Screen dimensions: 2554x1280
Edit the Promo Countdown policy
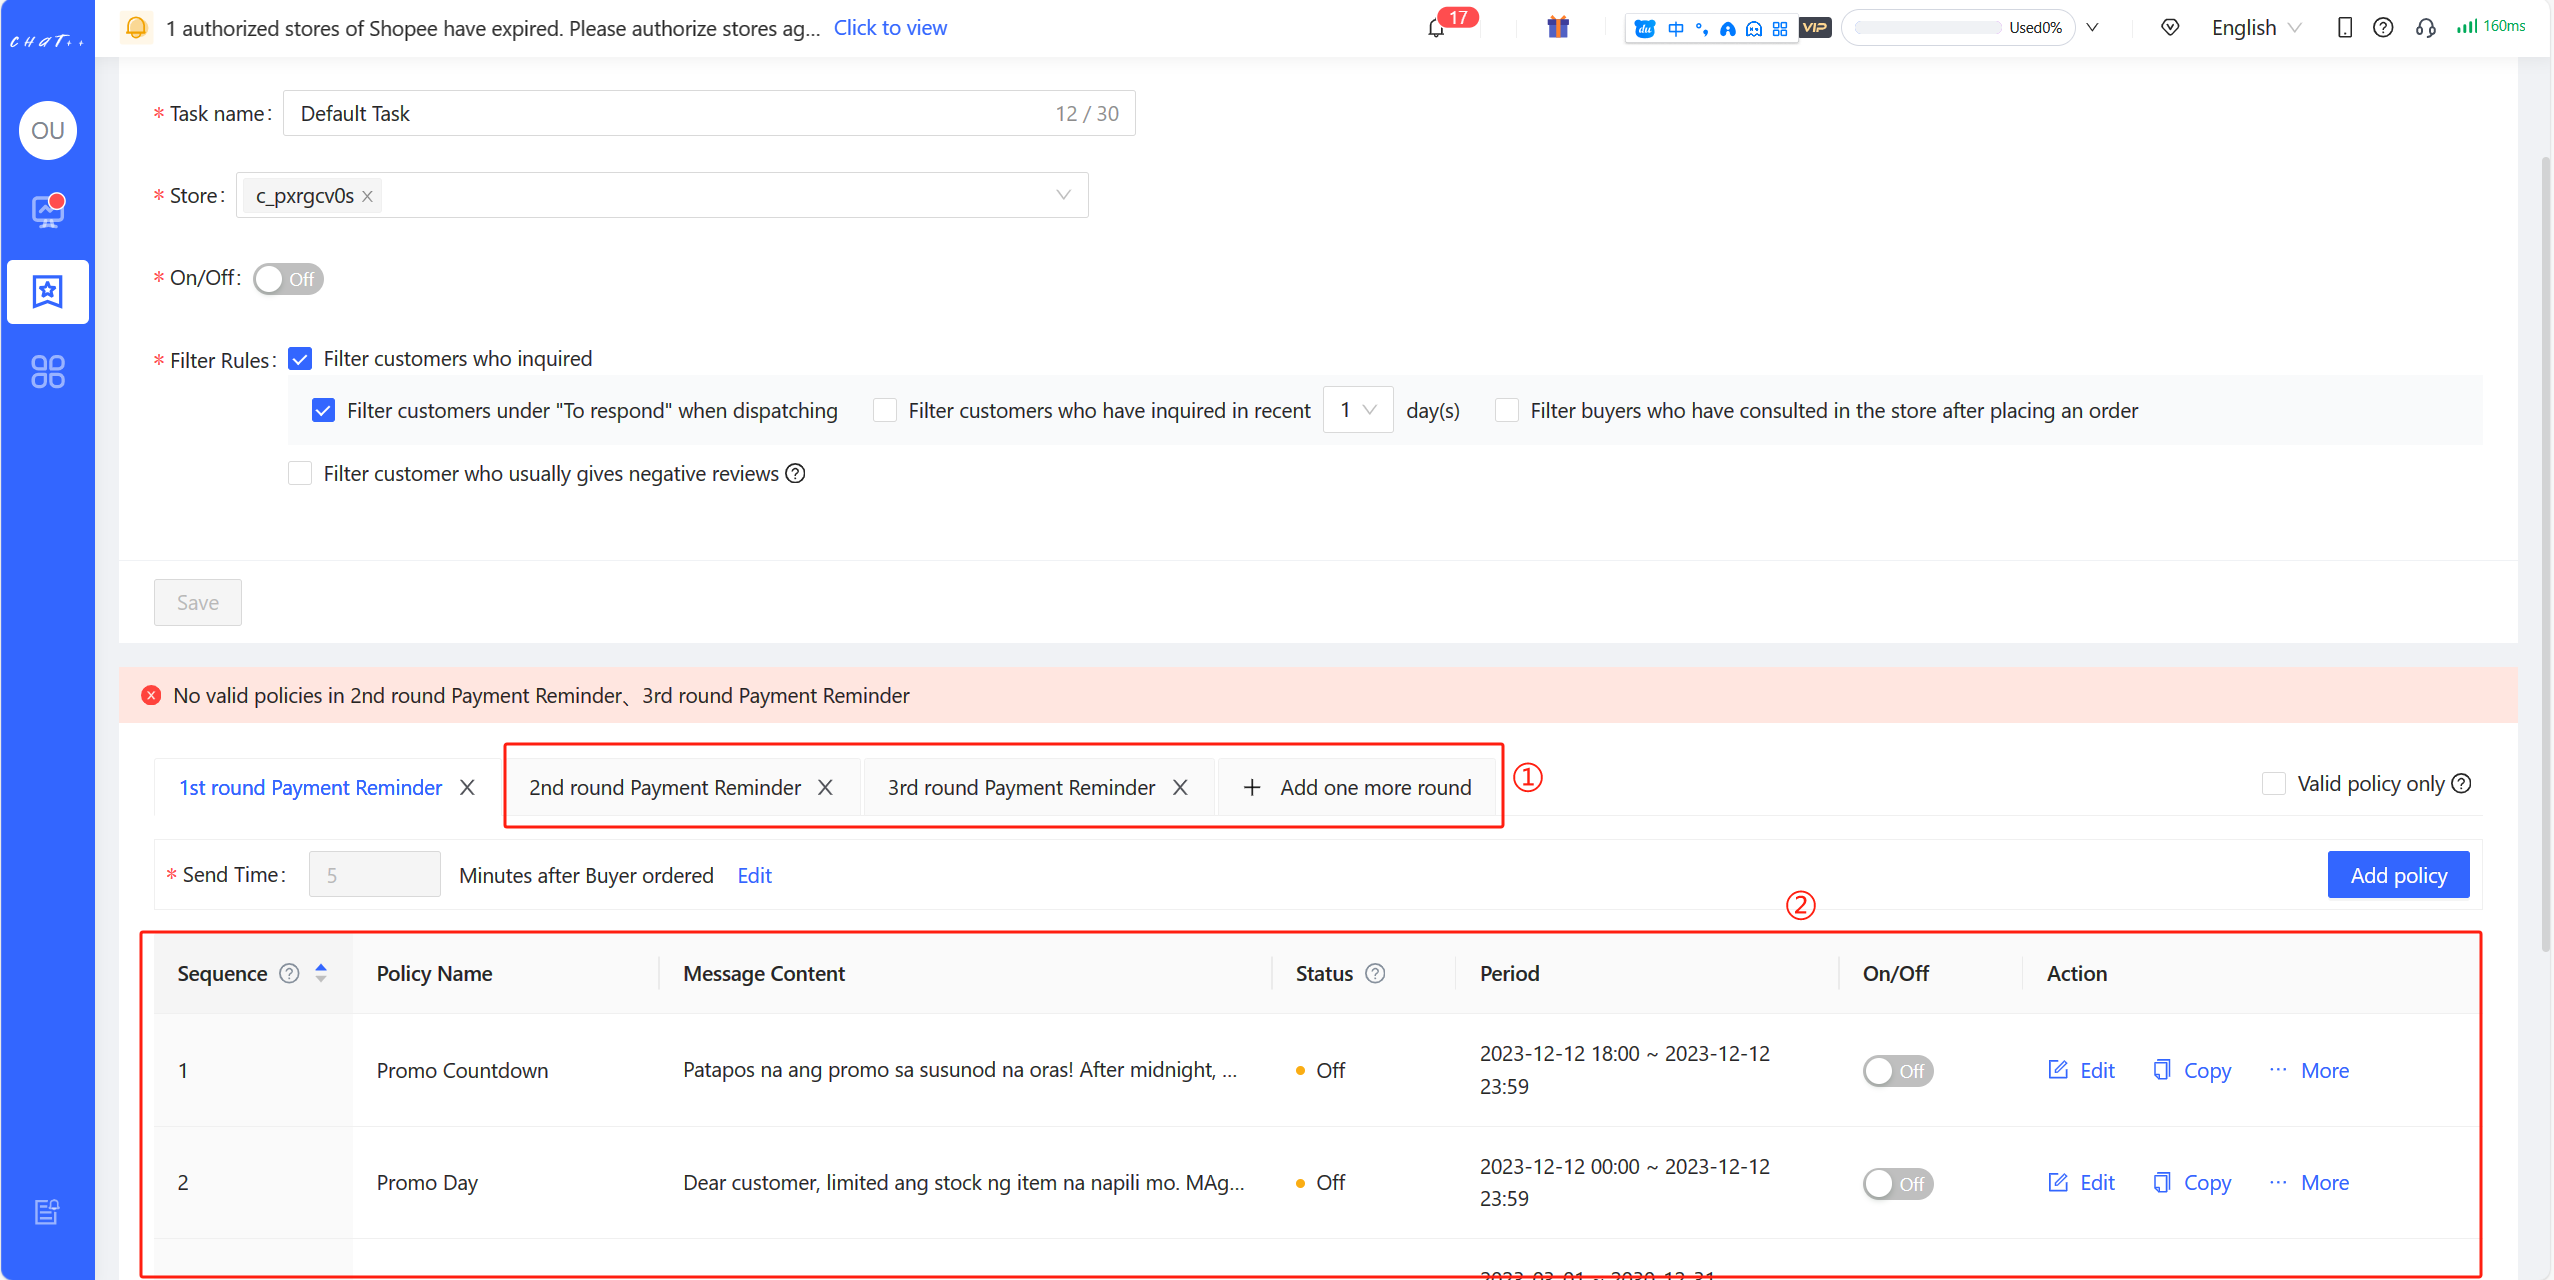pyautogui.click(x=2081, y=1071)
